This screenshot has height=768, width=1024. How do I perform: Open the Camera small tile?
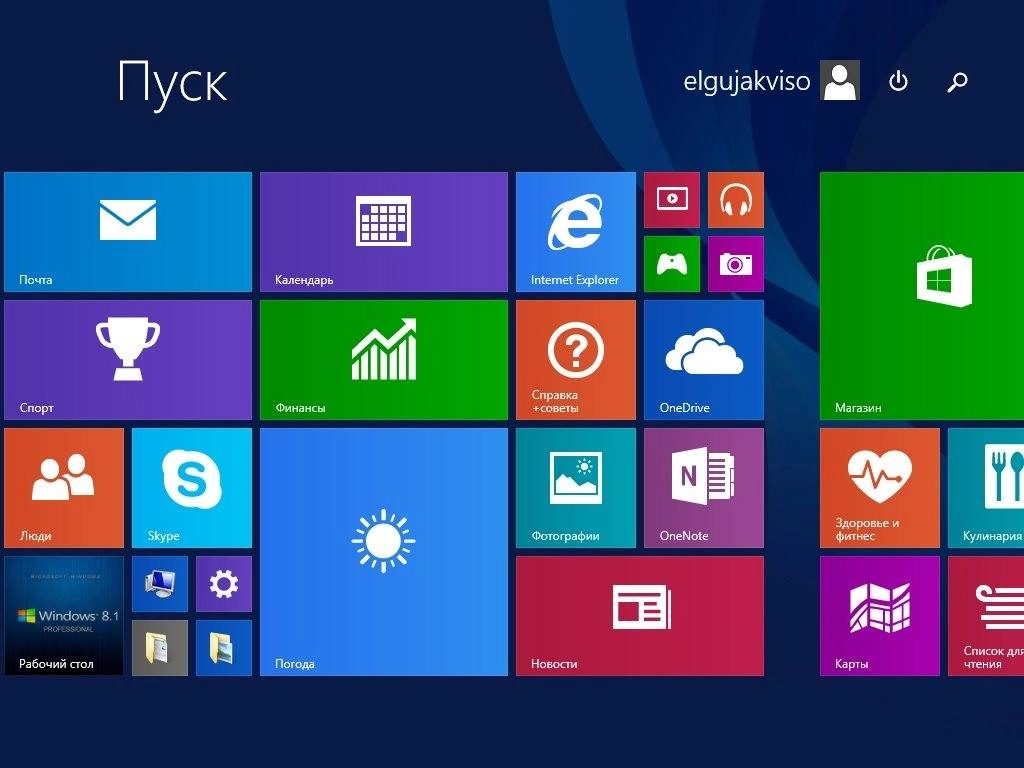point(736,264)
